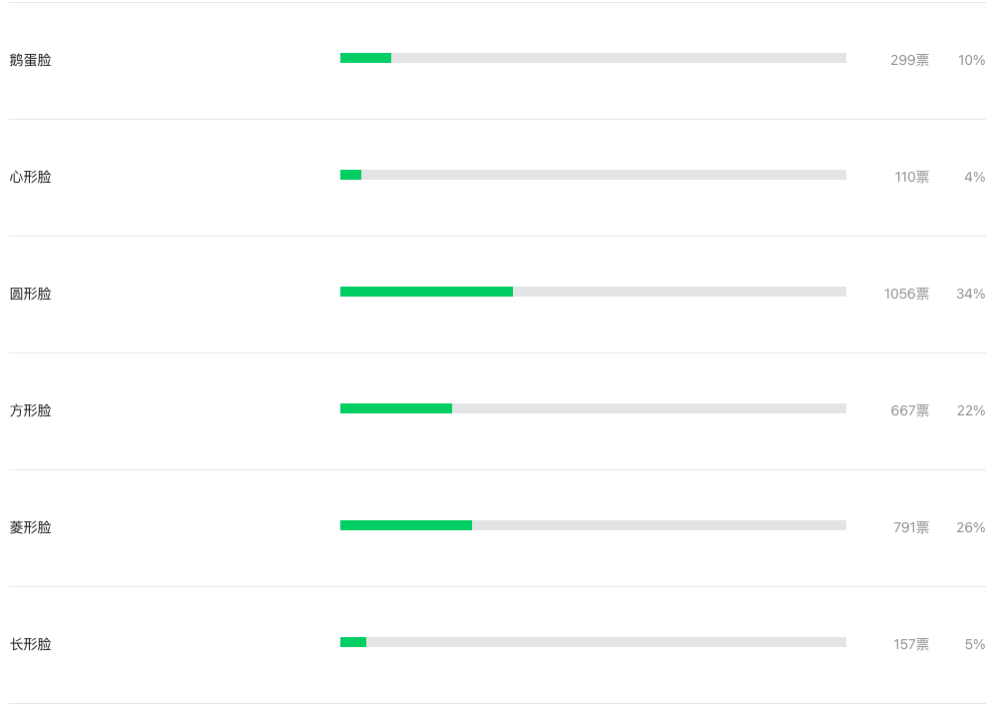Image resolution: width=1000 pixels, height=707 pixels.
Task: Click the 方形脸 green progress bar
Action: (396, 408)
